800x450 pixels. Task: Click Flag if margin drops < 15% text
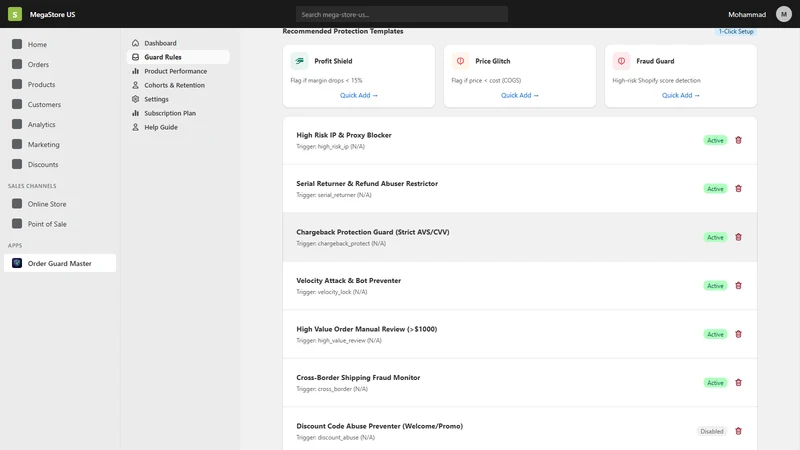pyautogui.click(x=326, y=81)
